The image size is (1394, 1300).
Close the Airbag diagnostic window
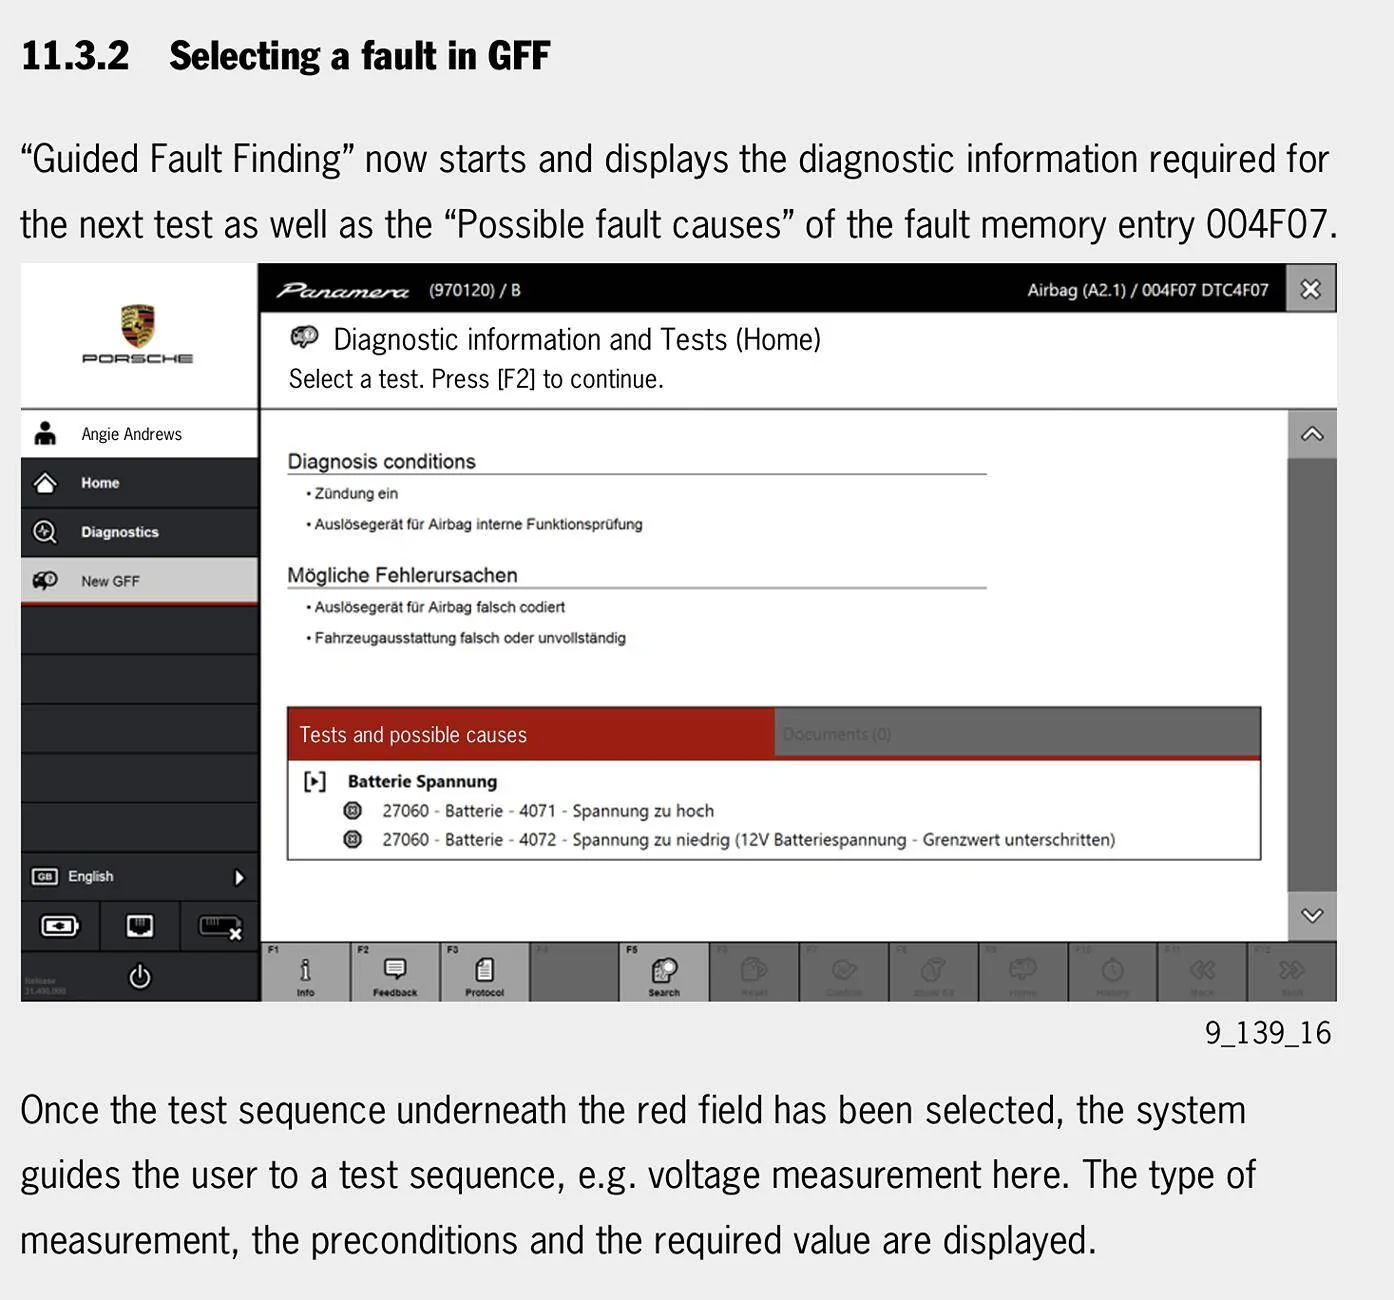[1311, 289]
